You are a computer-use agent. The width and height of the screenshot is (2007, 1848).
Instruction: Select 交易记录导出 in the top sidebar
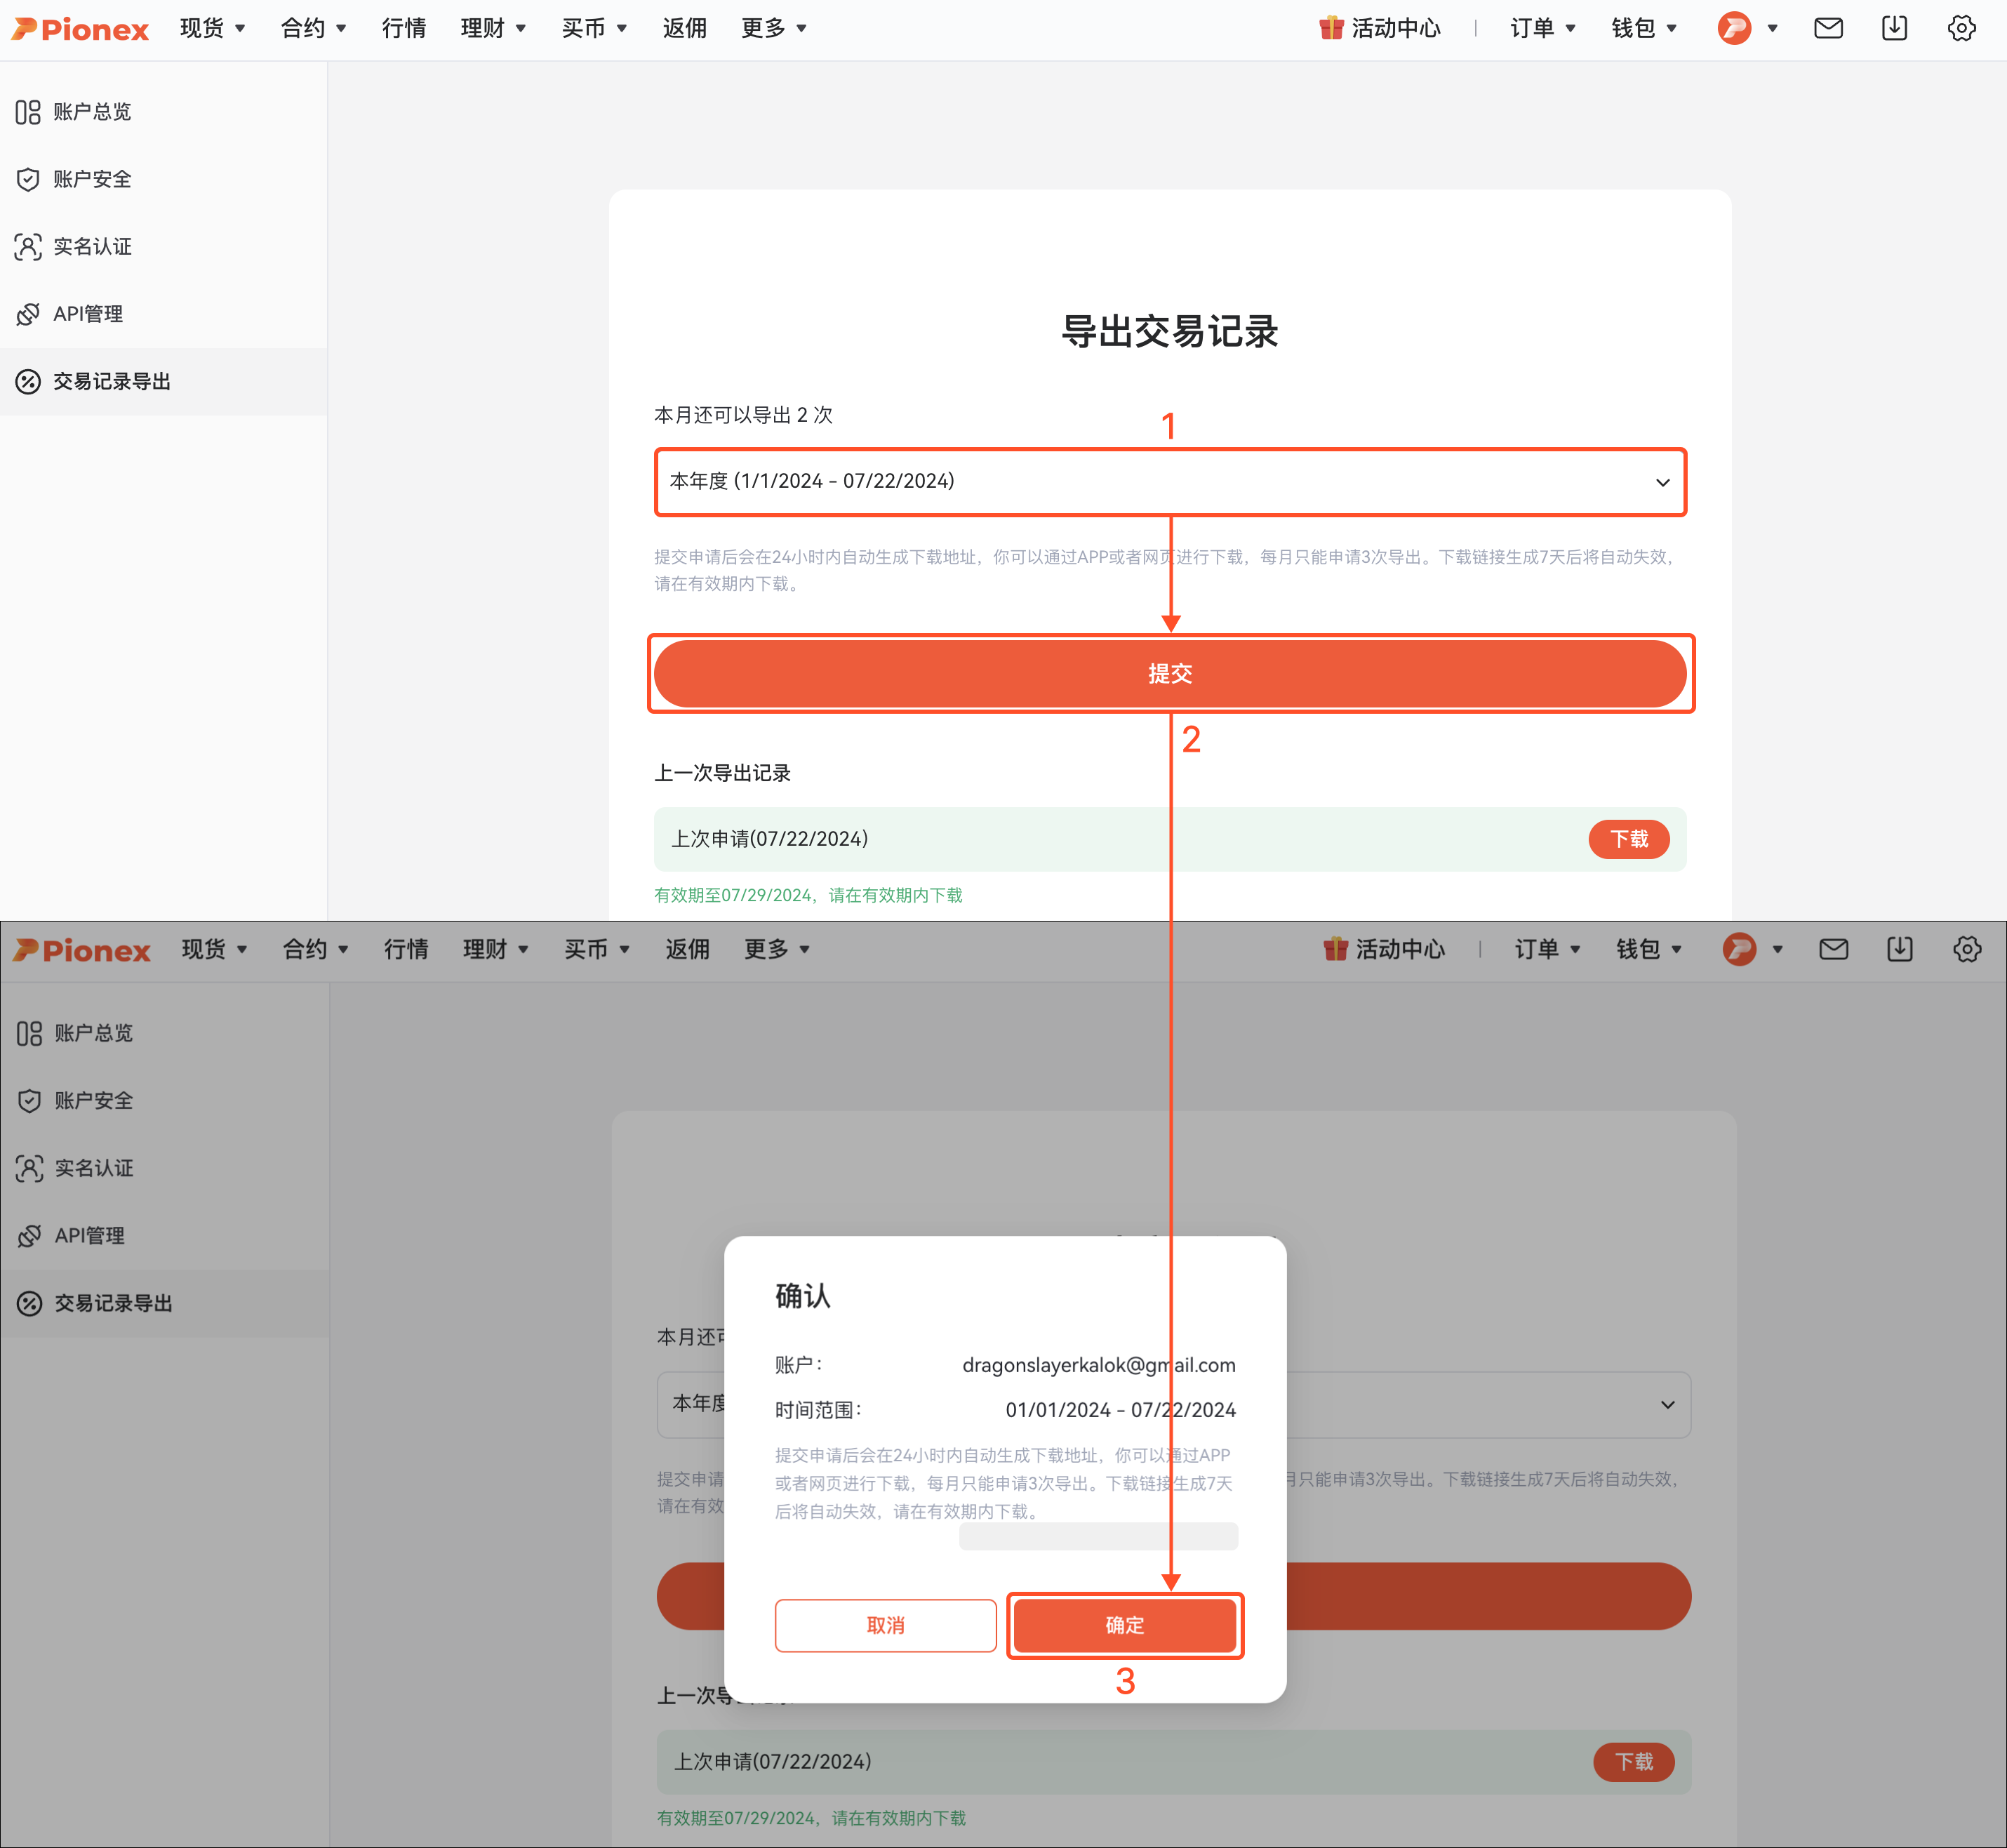(163, 382)
